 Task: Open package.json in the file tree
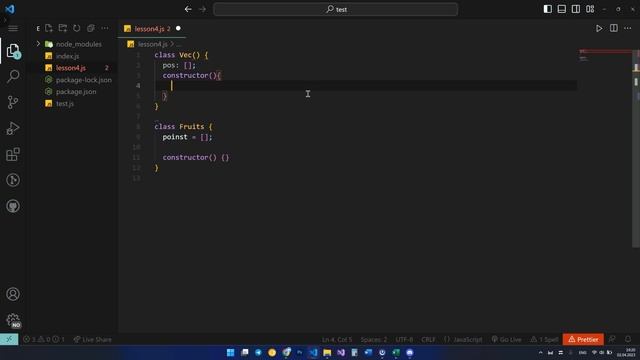(76, 91)
